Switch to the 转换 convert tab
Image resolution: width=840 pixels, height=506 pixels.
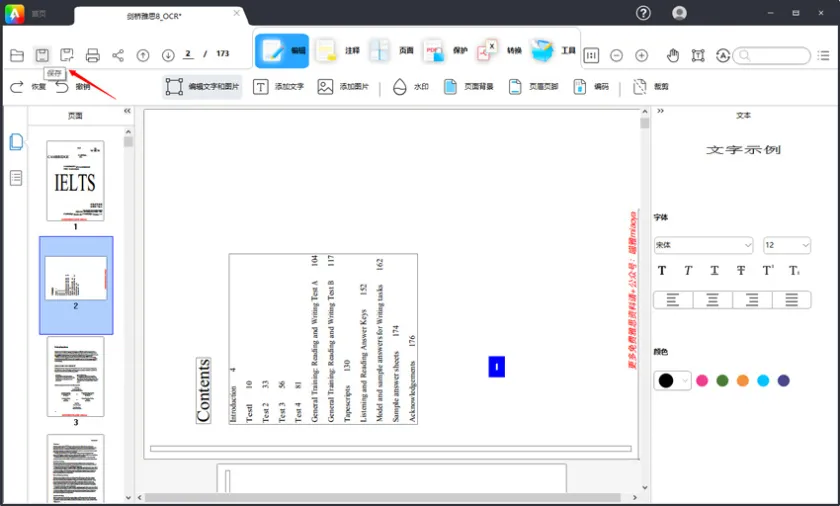500,50
